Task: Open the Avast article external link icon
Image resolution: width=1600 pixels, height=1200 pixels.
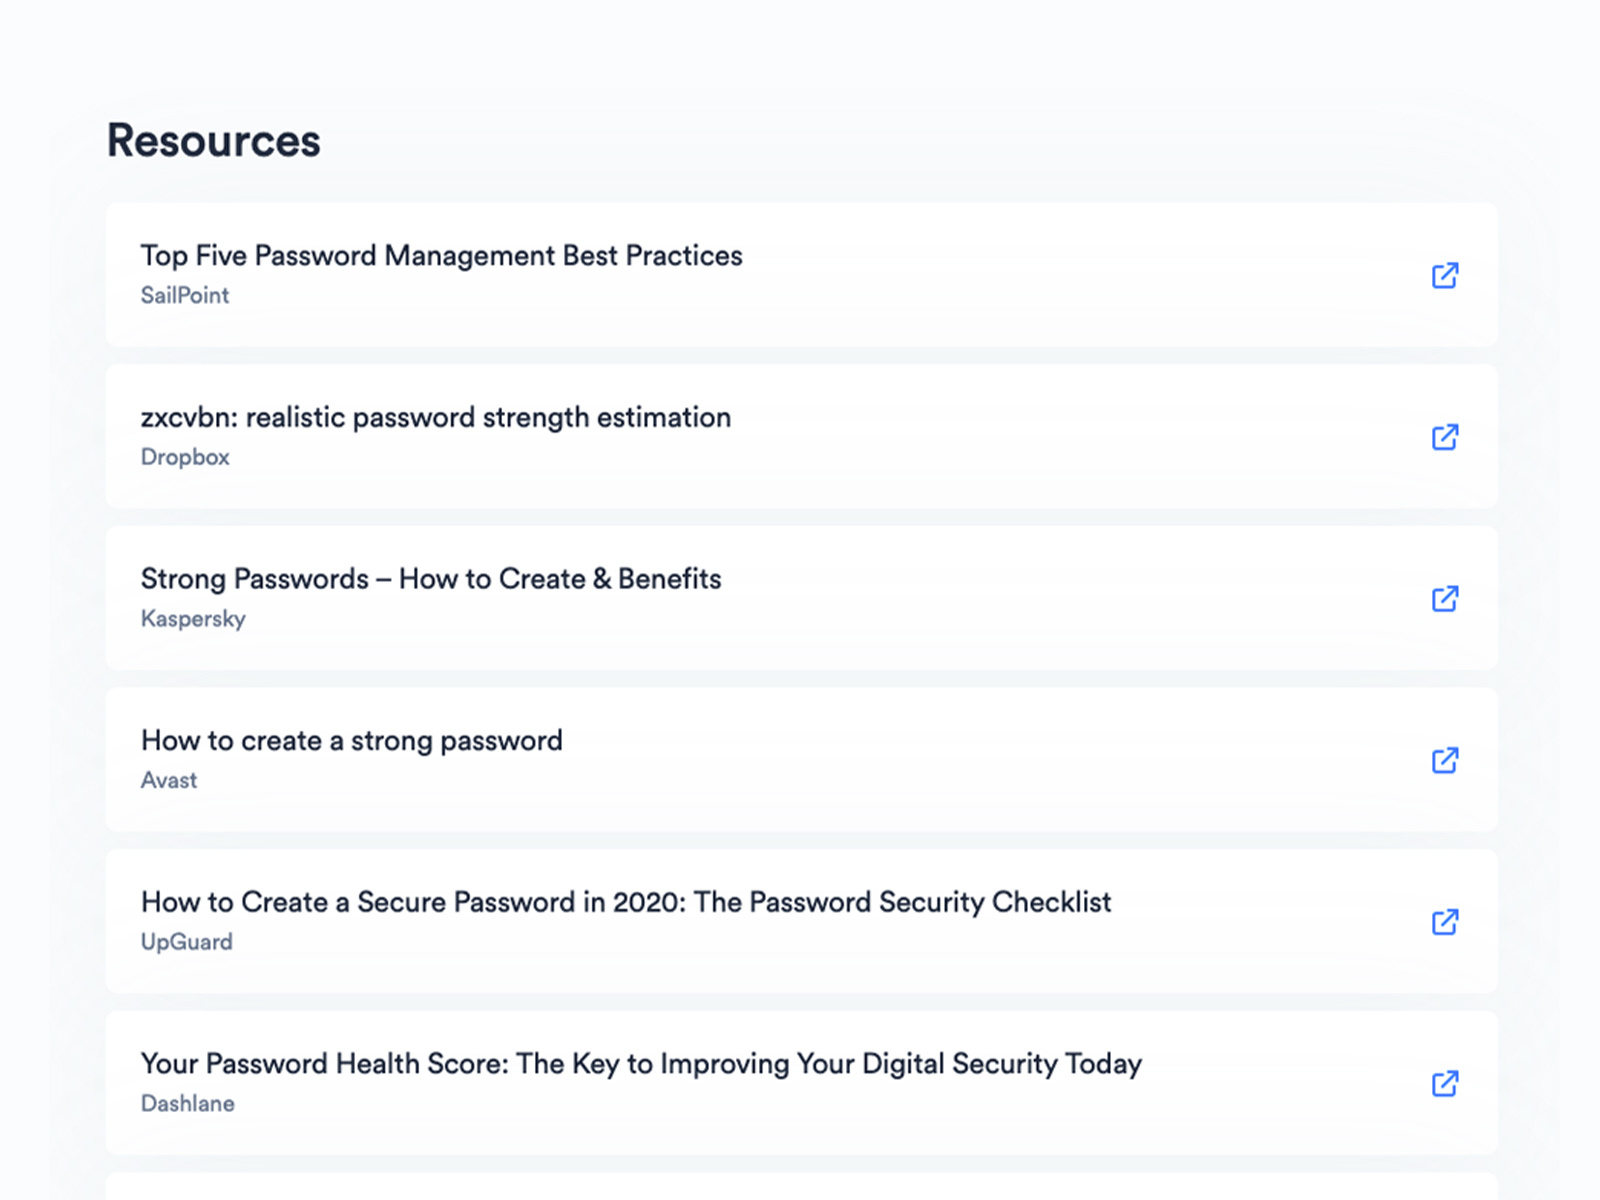Action: (1445, 760)
